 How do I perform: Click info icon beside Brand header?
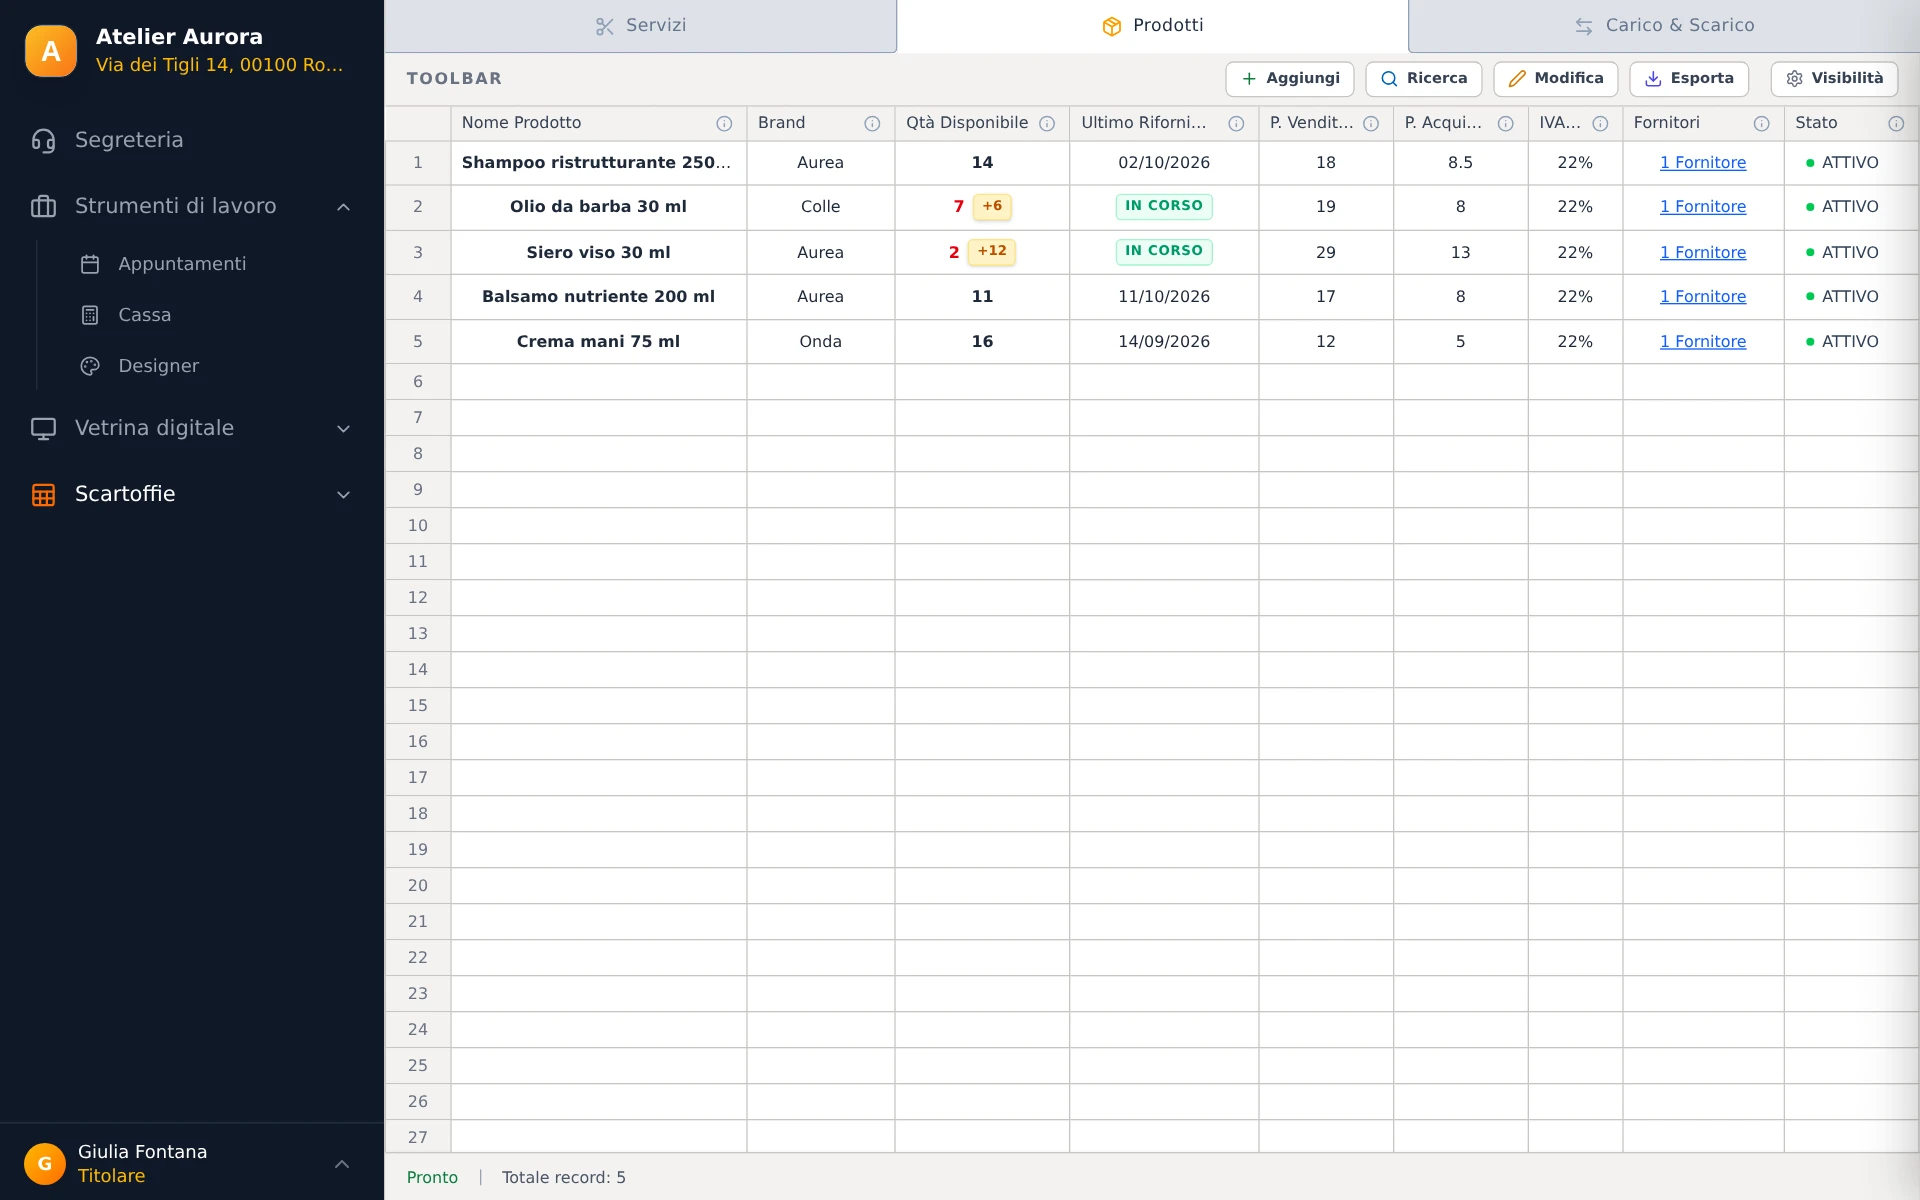[872, 123]
